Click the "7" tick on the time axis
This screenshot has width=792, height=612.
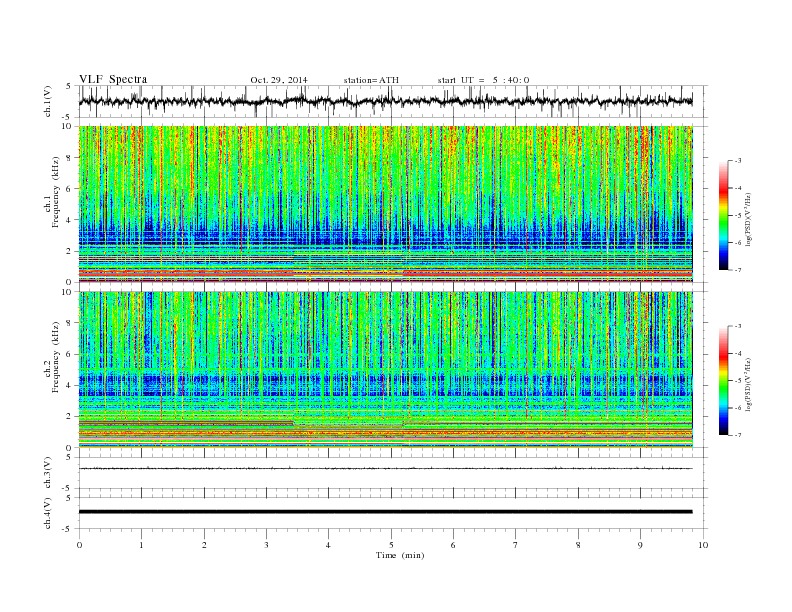click(516, 545)
